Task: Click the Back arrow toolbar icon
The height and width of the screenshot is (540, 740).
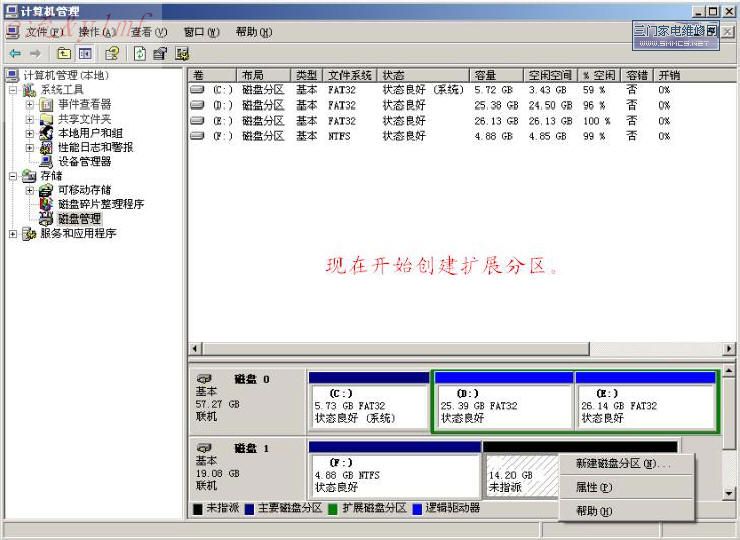Action: pos(14,53)
